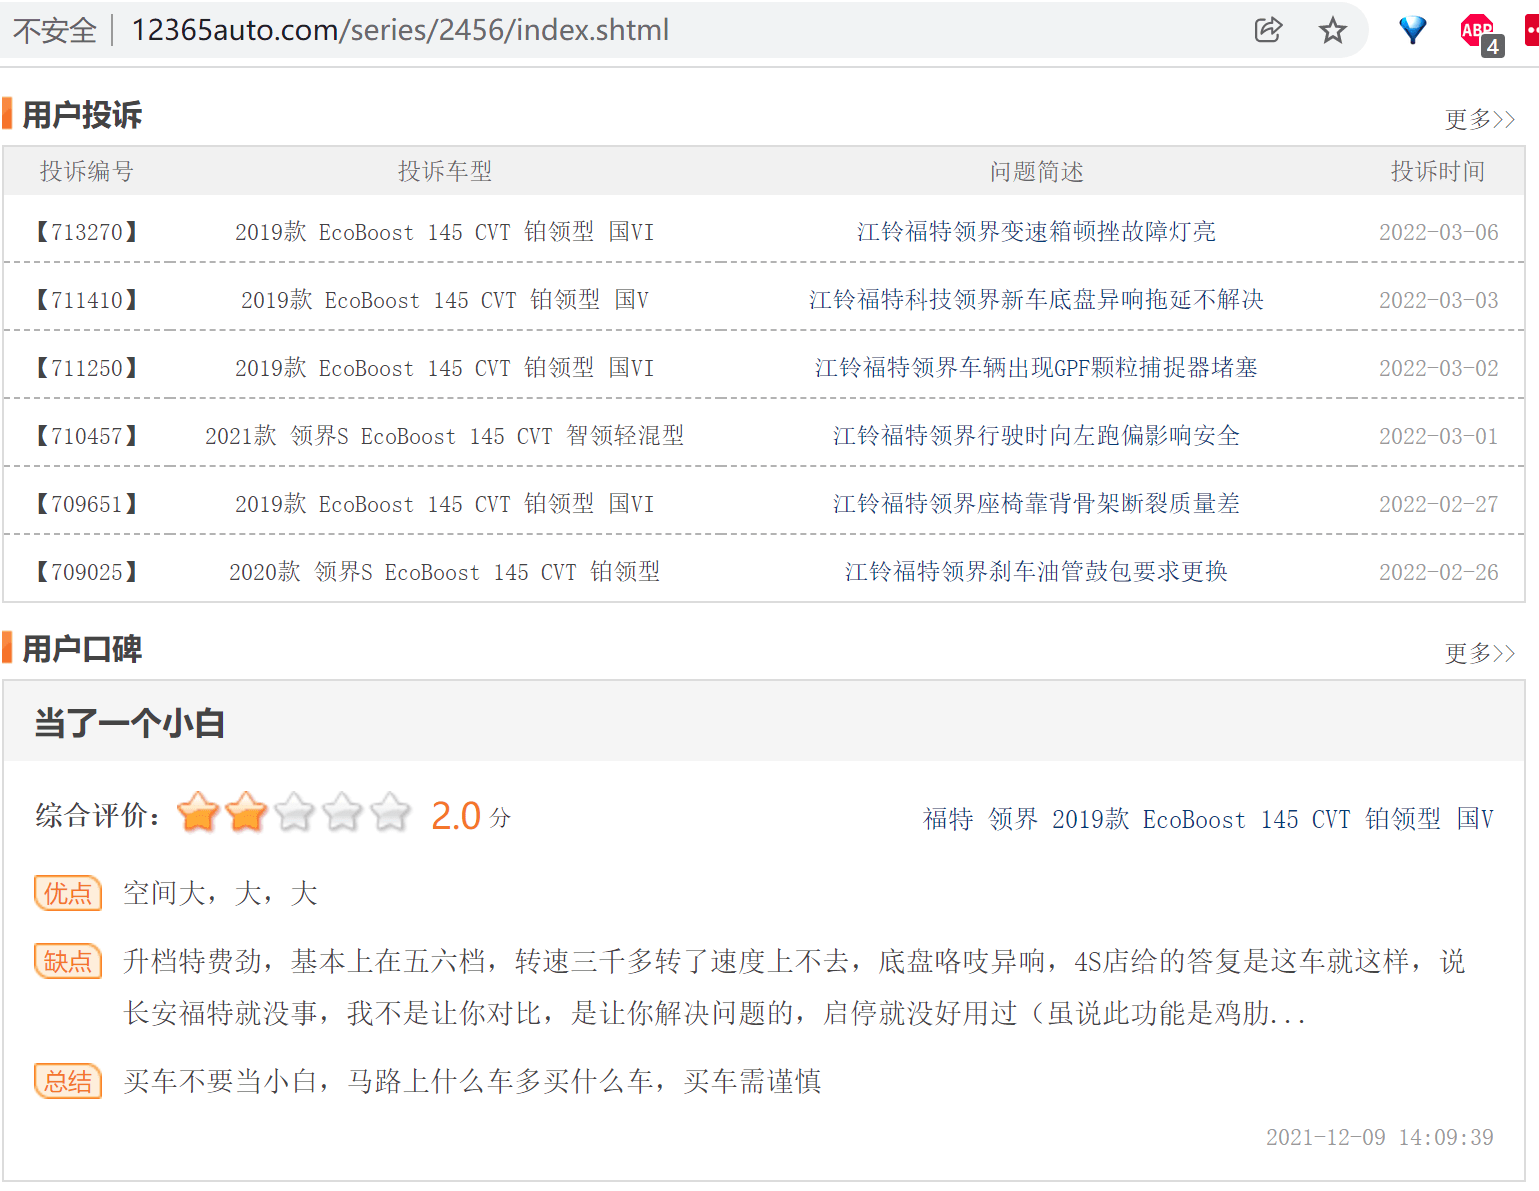Open complaint number 709651

pos(87,504)
